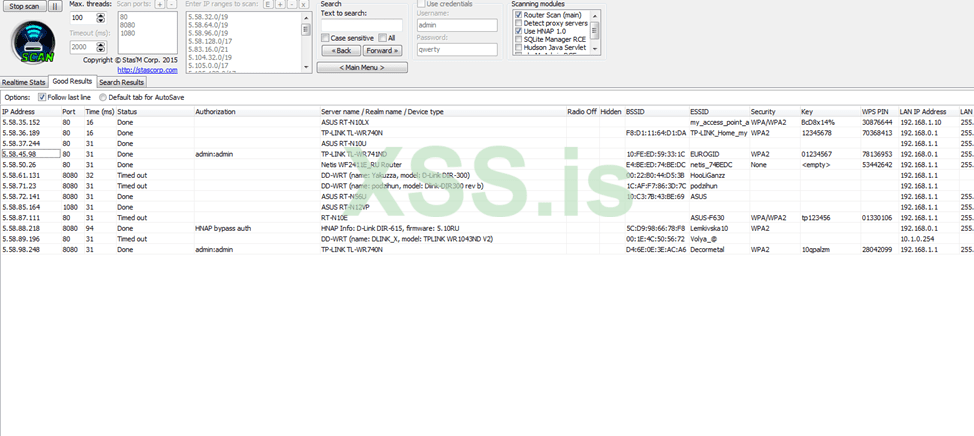
Task: Sort by the Time (ms) column header
Action: (x=99, y=112)
